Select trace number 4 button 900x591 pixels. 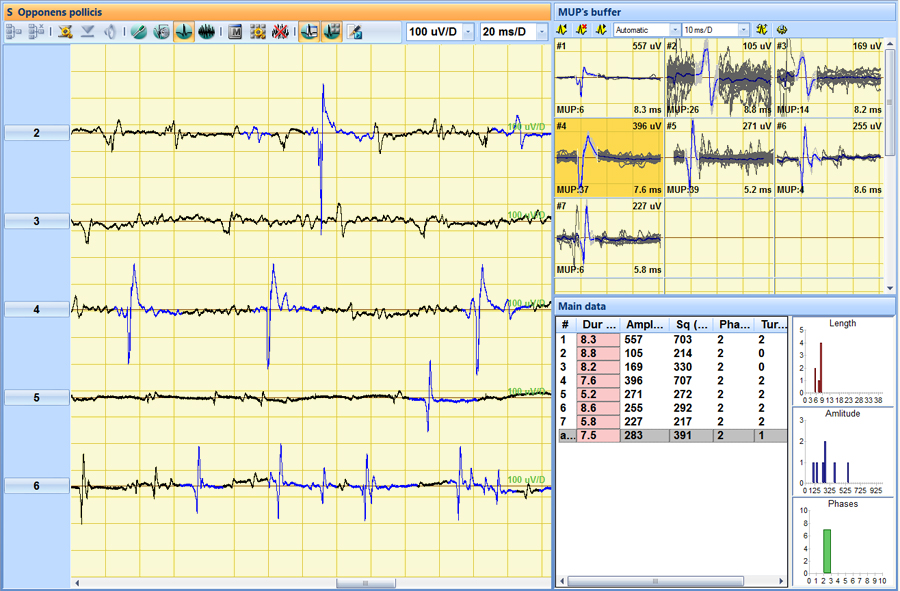[37, 310]
